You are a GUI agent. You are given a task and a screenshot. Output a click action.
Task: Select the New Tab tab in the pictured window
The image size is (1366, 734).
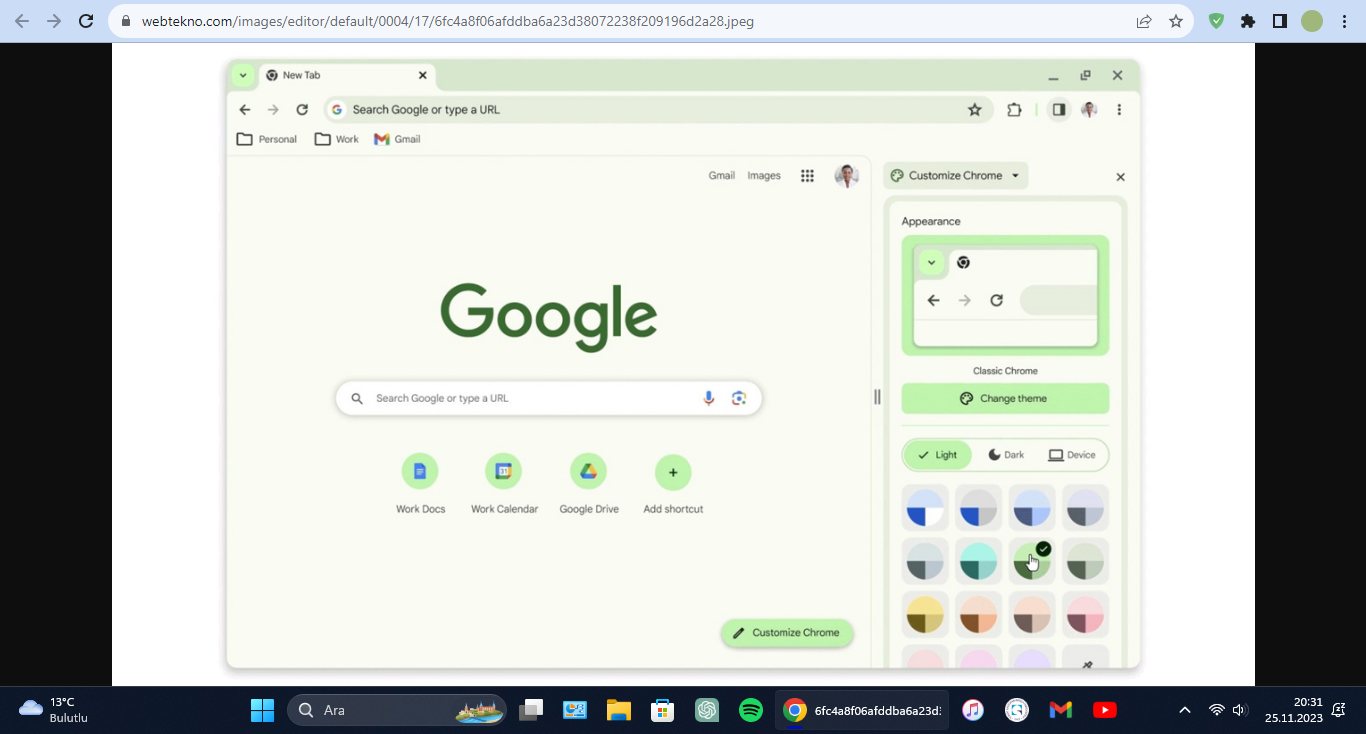[346, 75]
